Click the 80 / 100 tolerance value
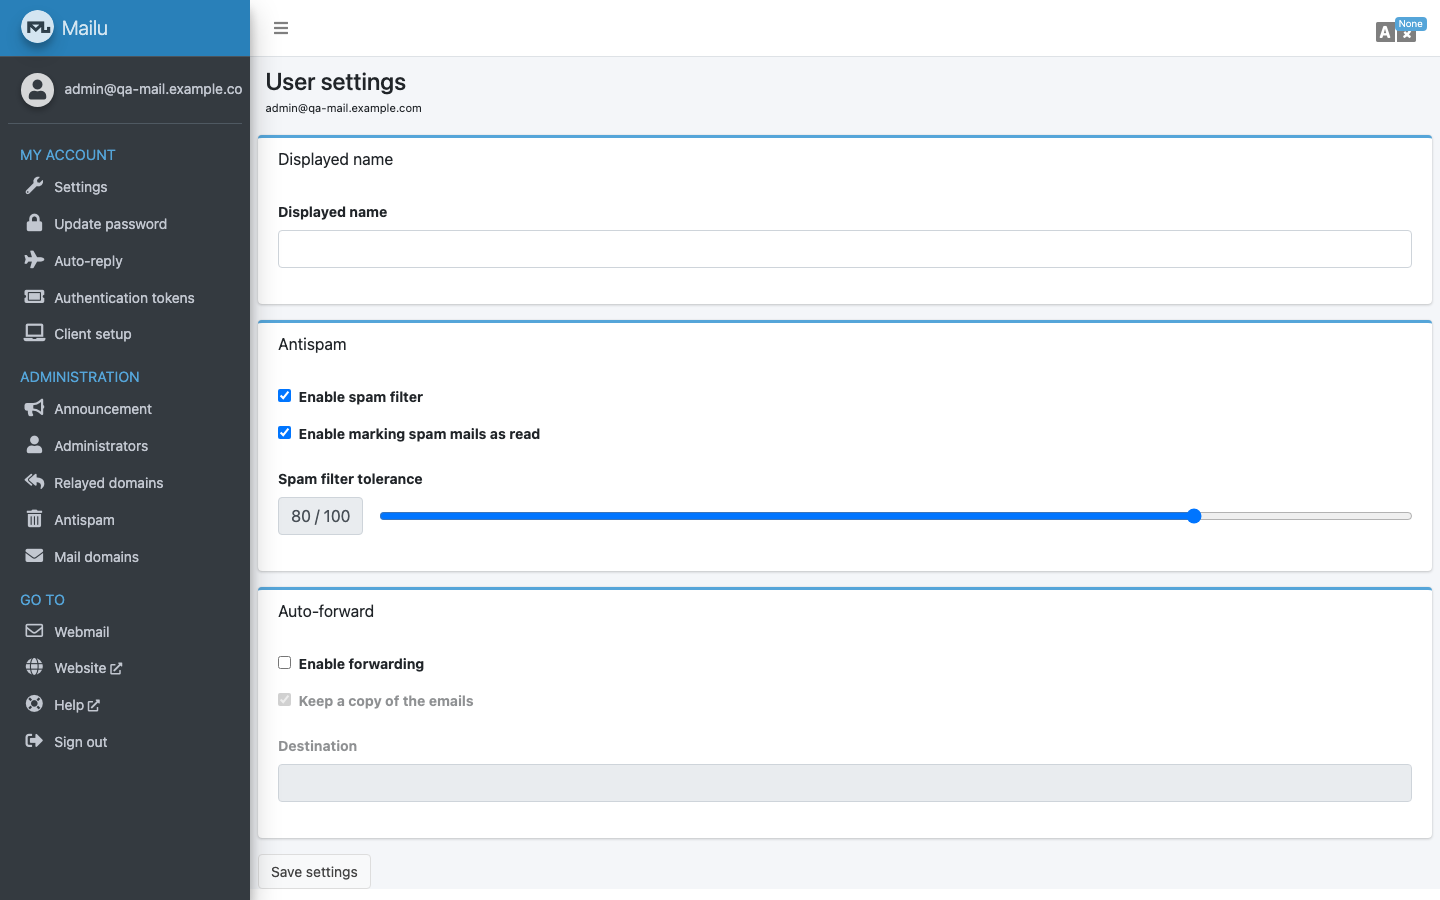1440x900 pixels. [320, 516]
